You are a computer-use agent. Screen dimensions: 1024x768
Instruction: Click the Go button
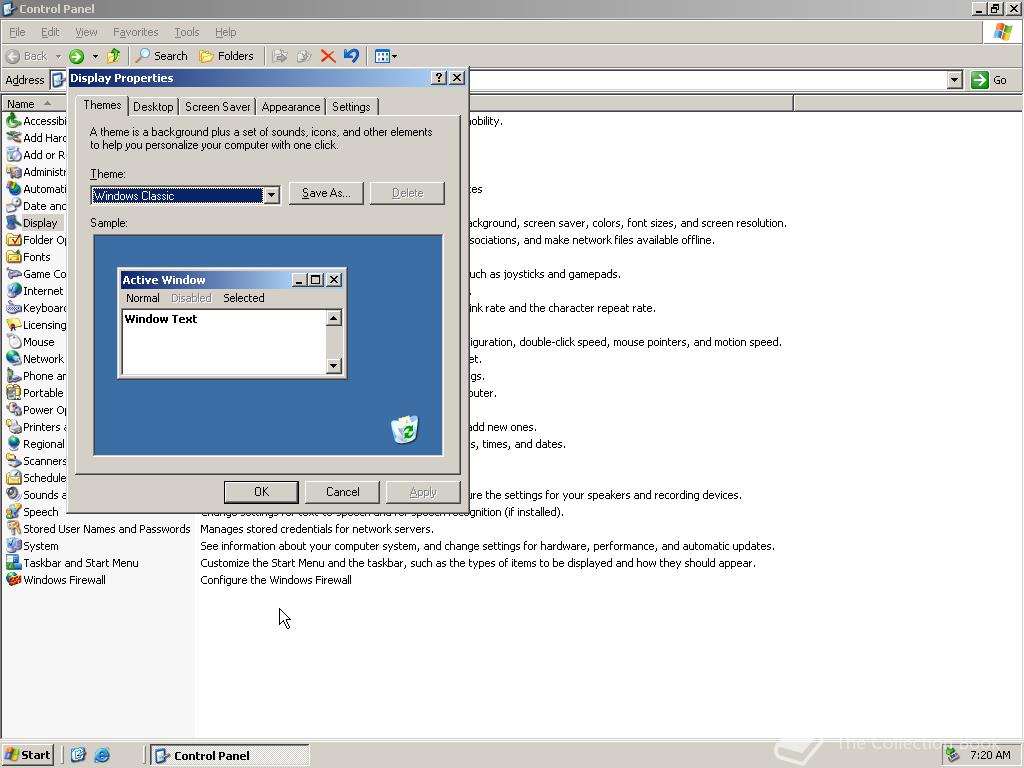989,80
